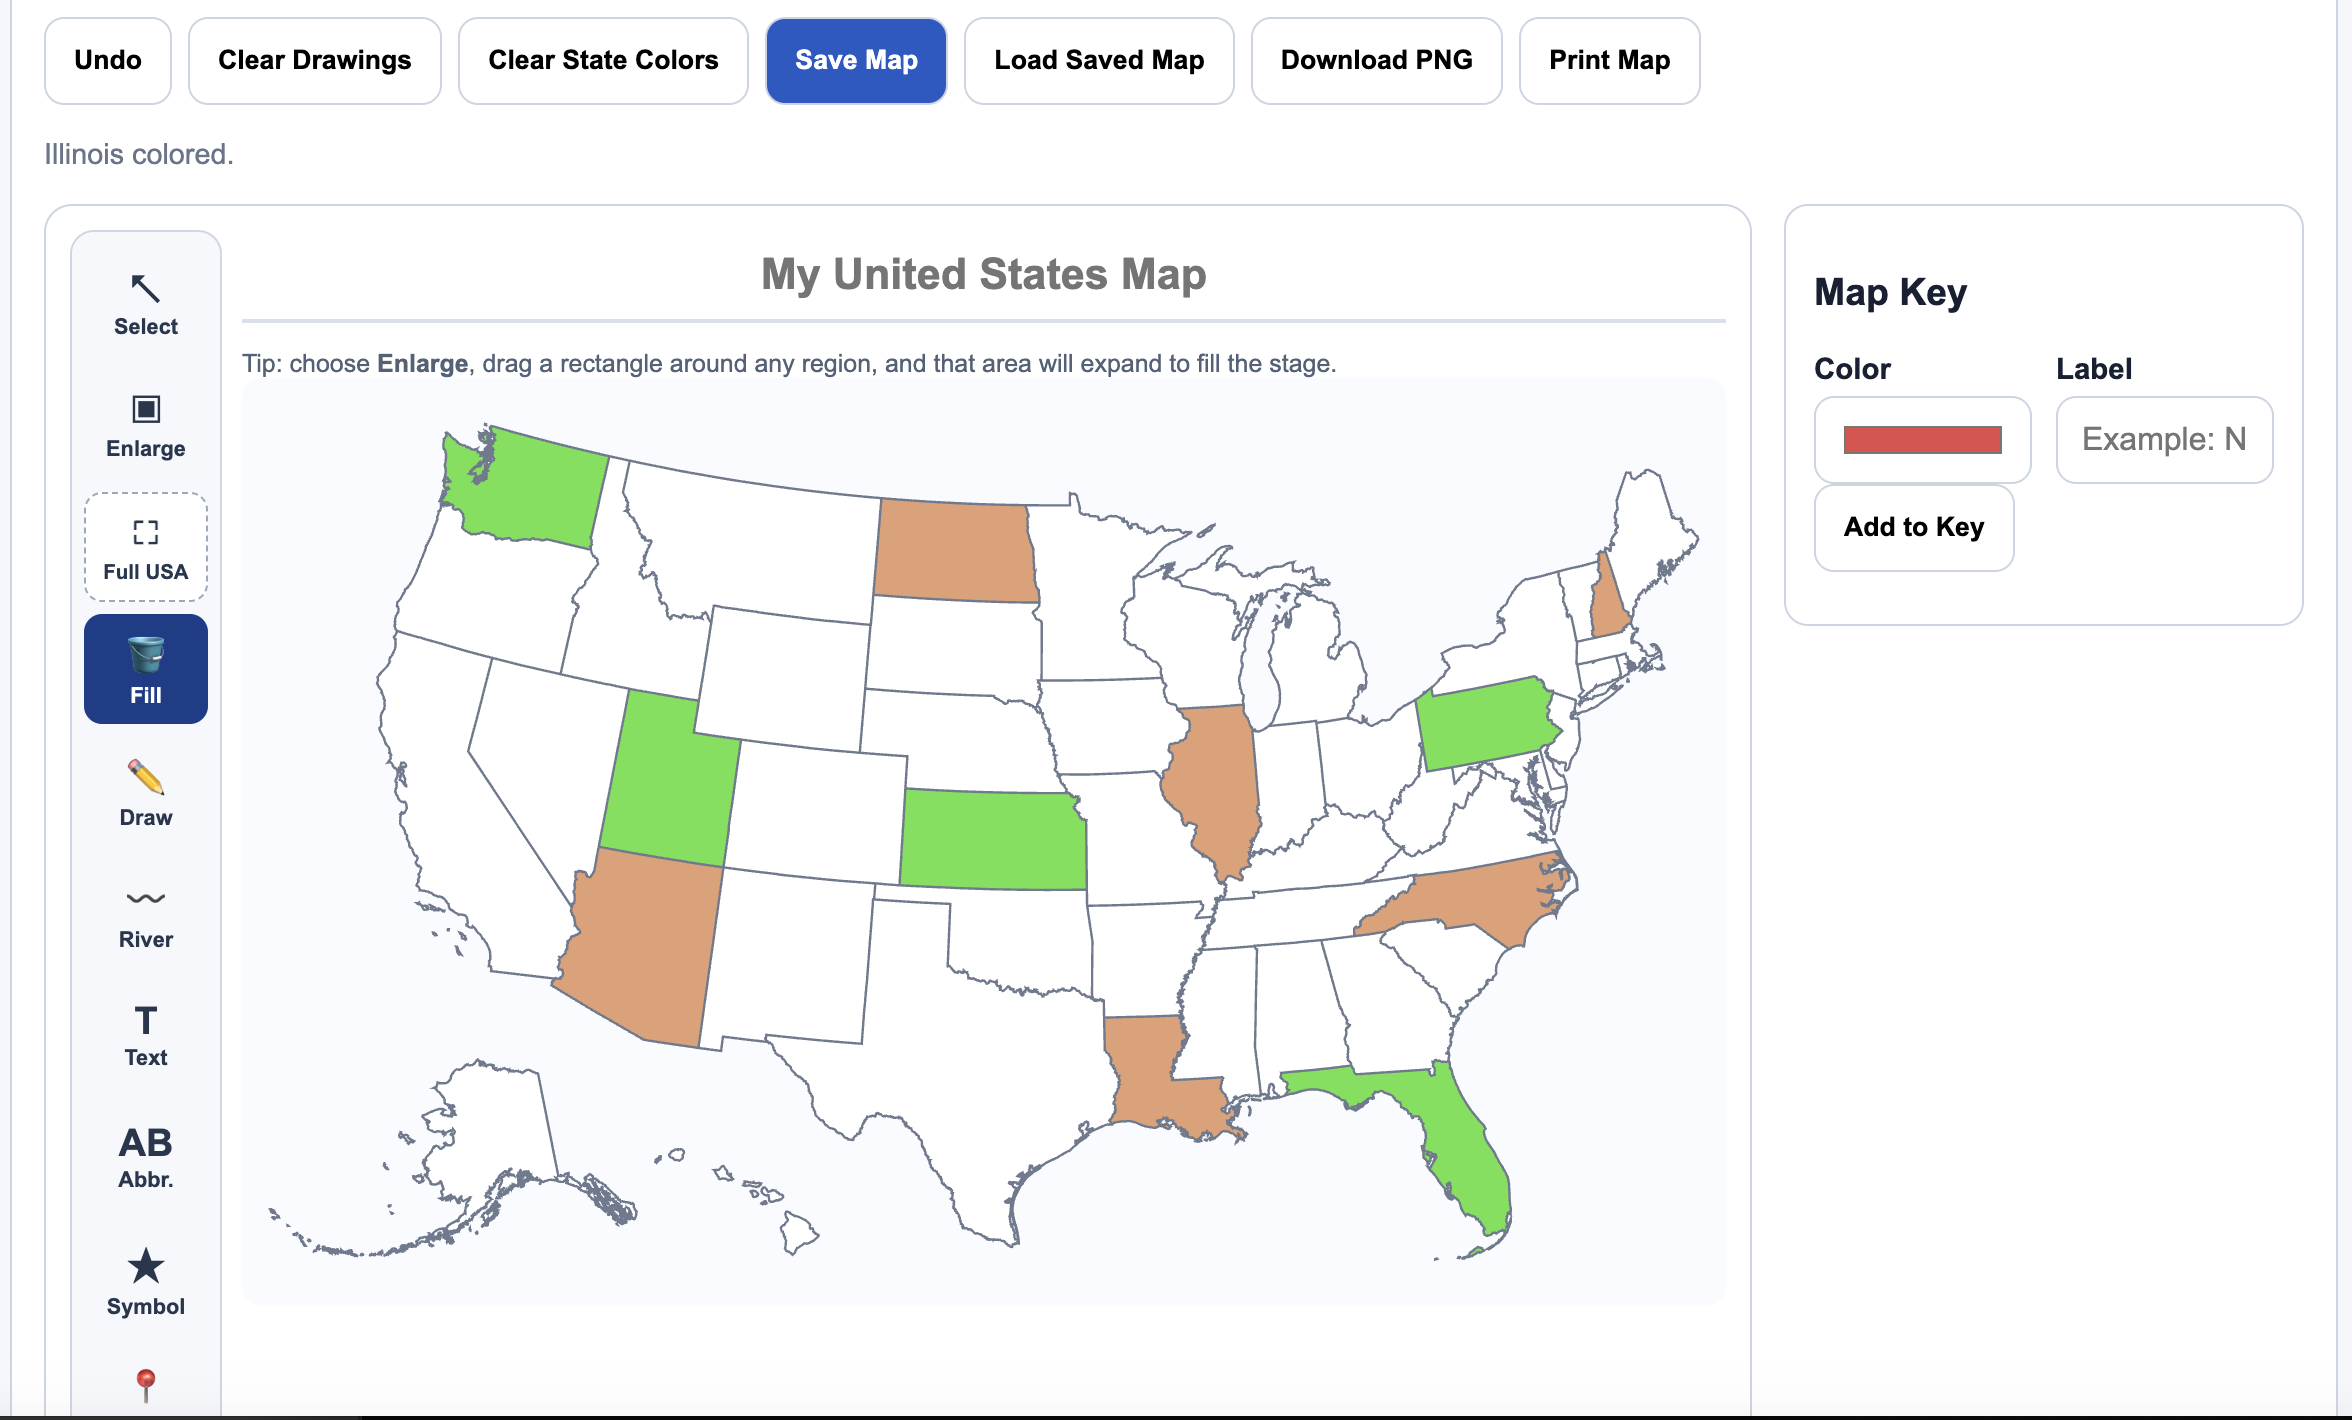The image size is (2352, 1420).
Task: Focus the key Label input field
Action: tap(2164, 440)
